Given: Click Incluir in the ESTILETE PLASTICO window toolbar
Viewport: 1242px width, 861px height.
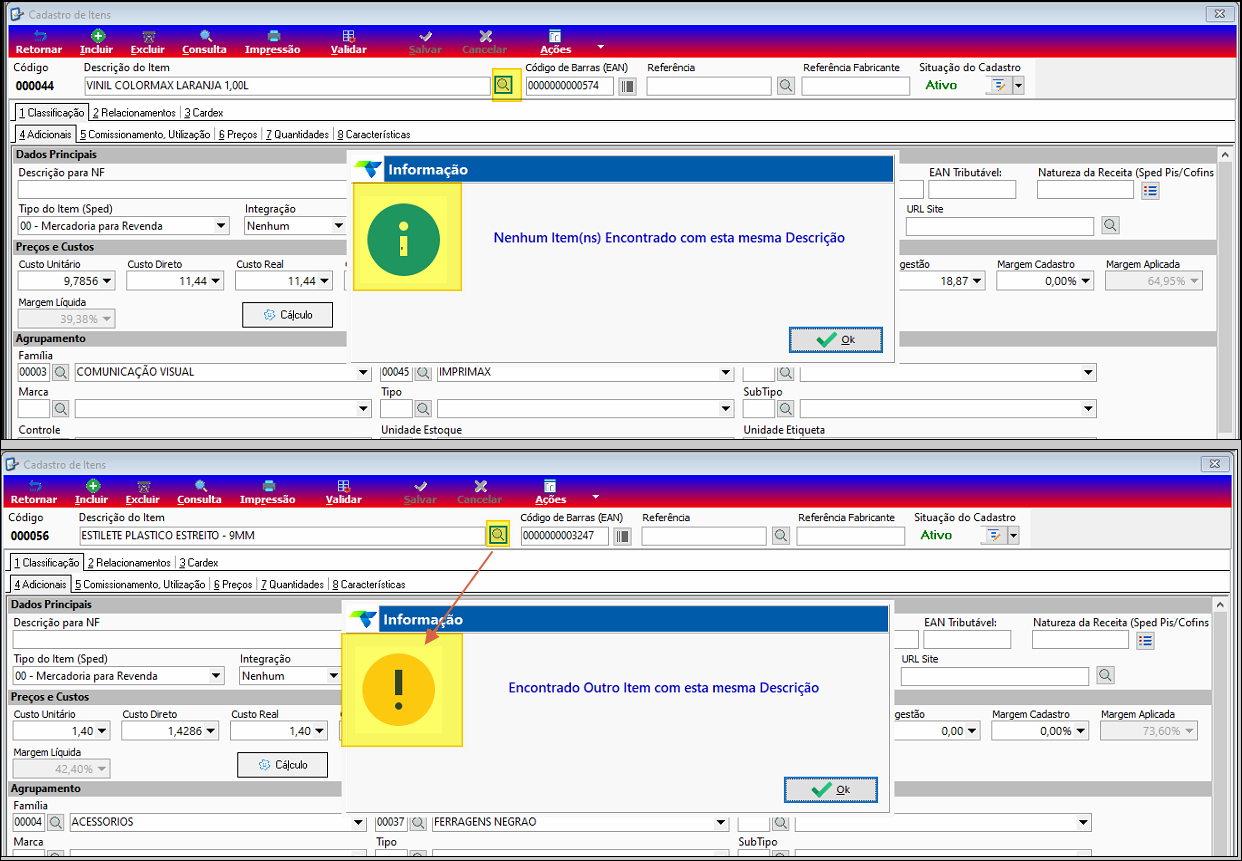Looking at the screenshot, I should point(91,492).
